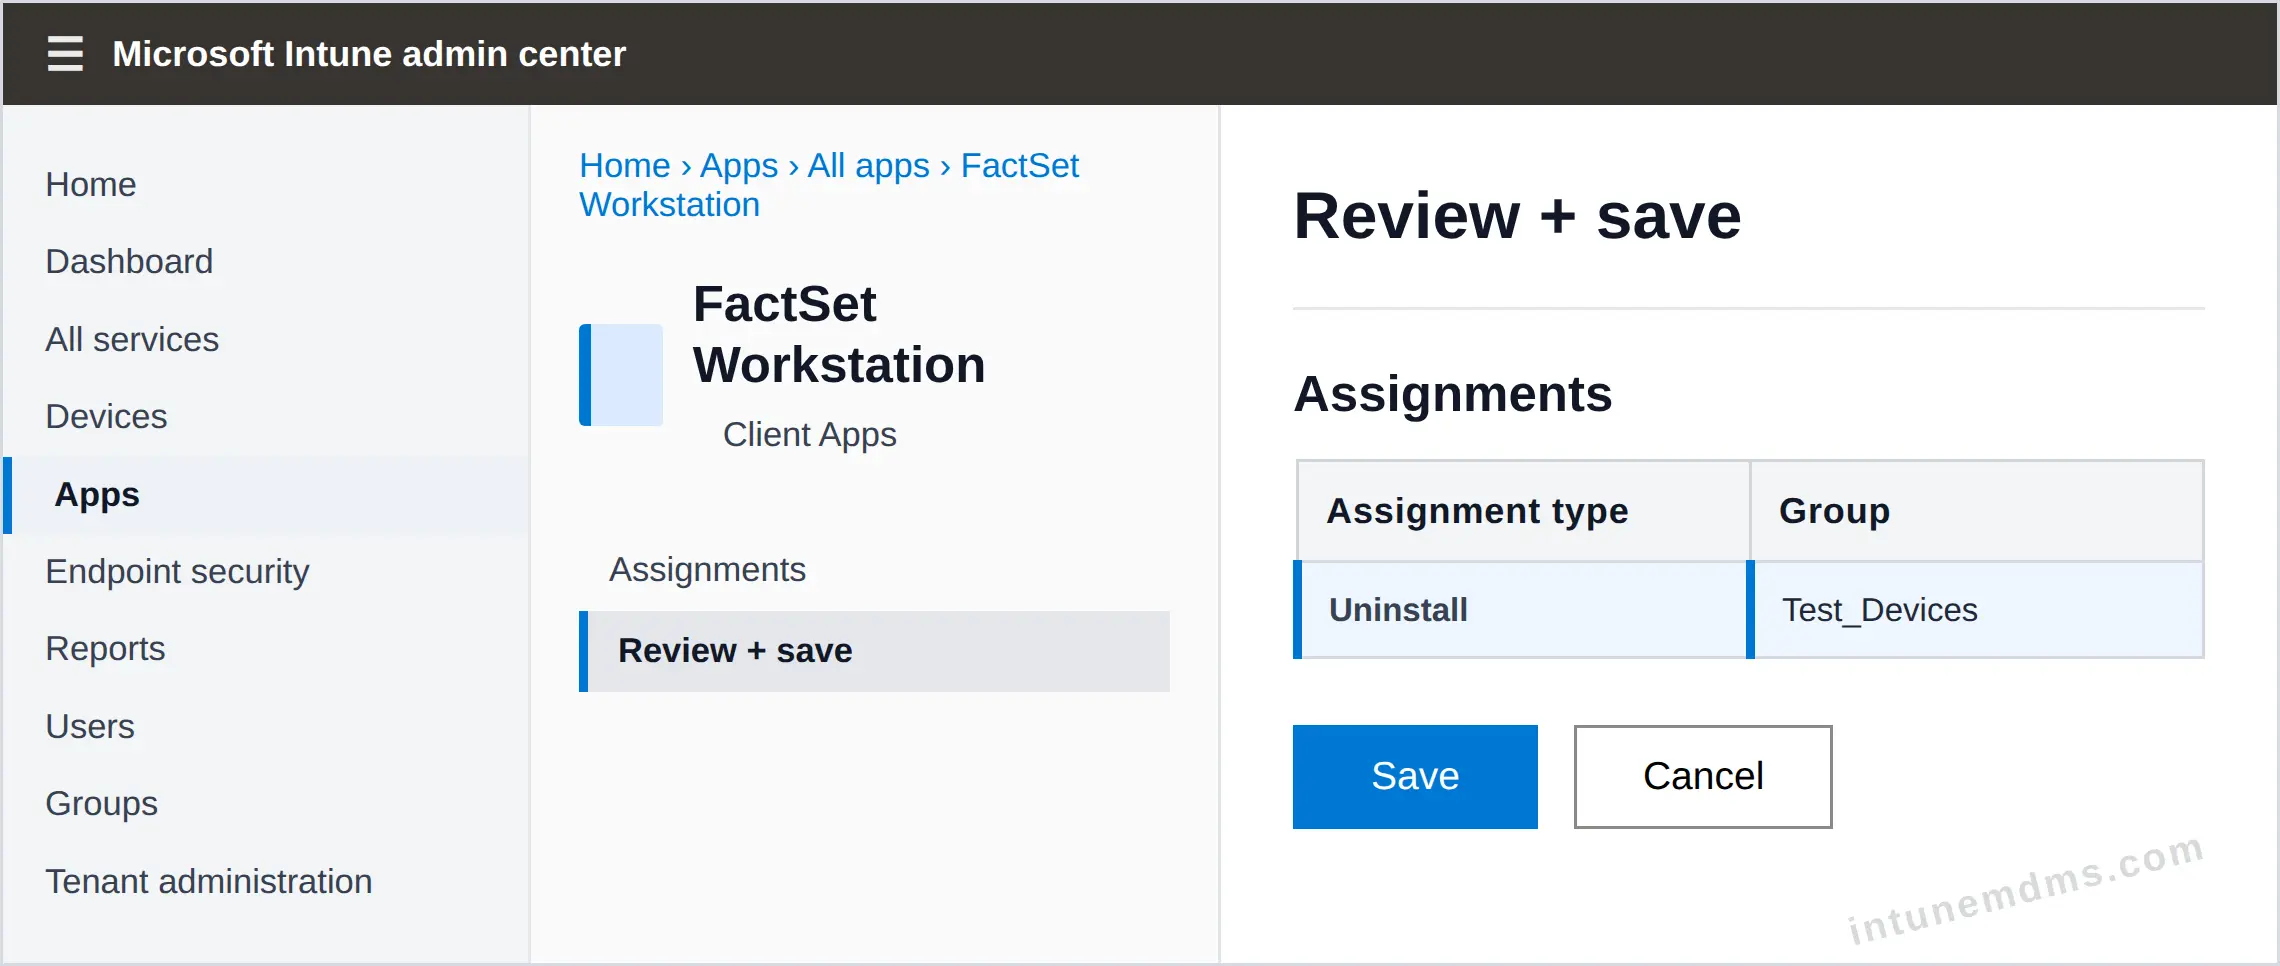Click the FactSet Workstation app icon
This screenshot has height=966, width=2280.
pos(621,375)
